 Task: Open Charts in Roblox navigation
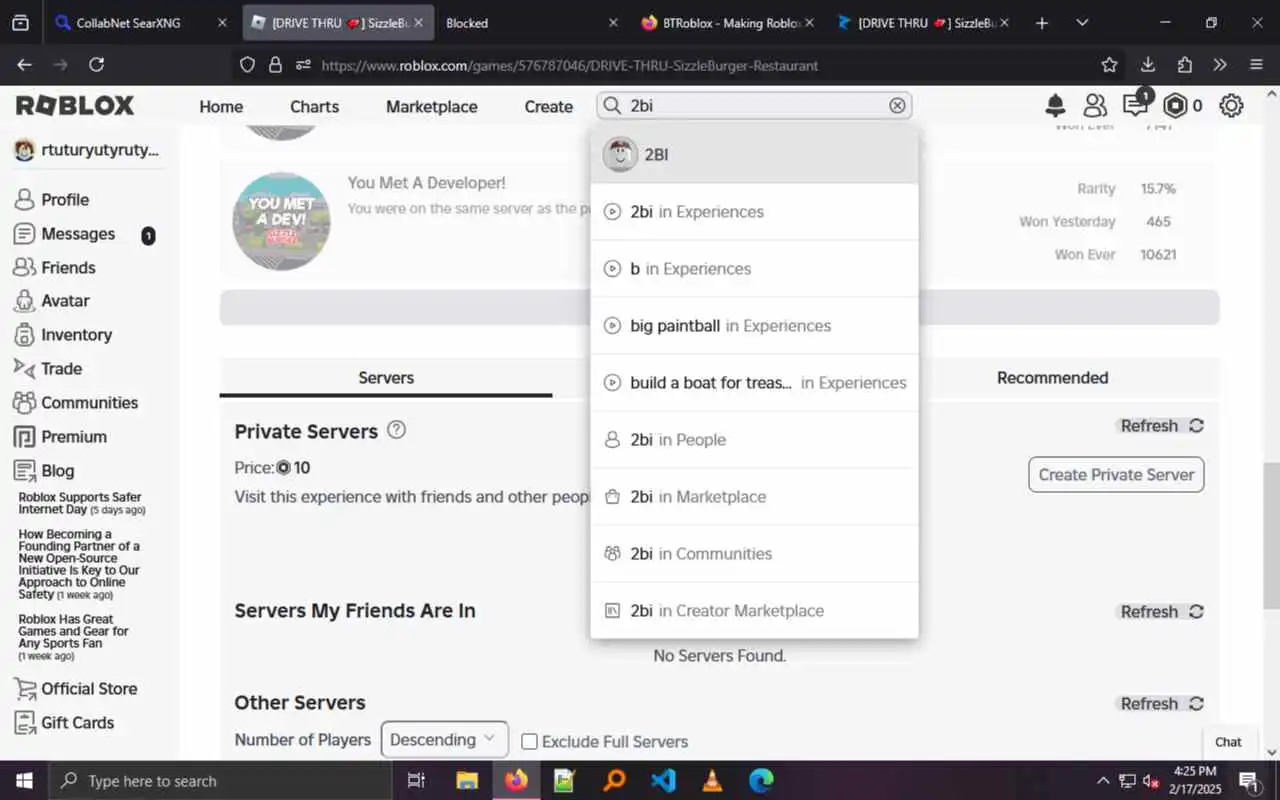pyautogui.click(x=314, y=107)
